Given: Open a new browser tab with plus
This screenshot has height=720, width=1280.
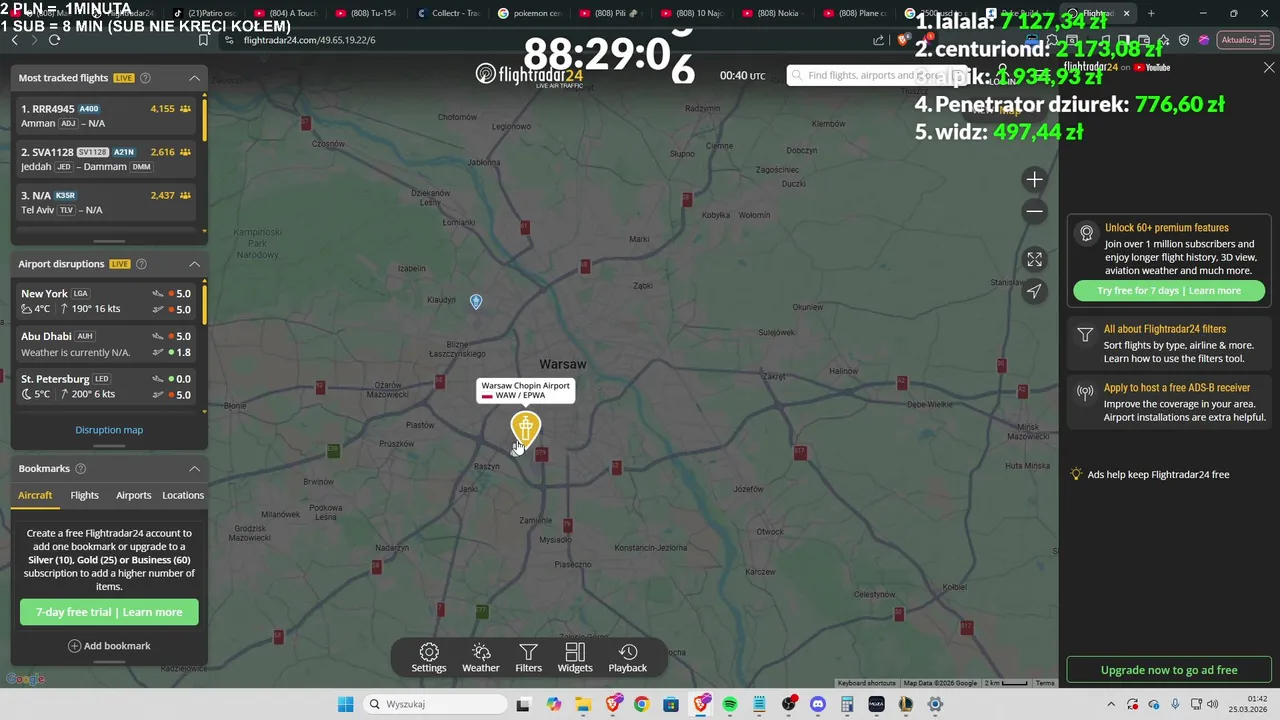Looking at the screenshot, I should point(1151,13).
